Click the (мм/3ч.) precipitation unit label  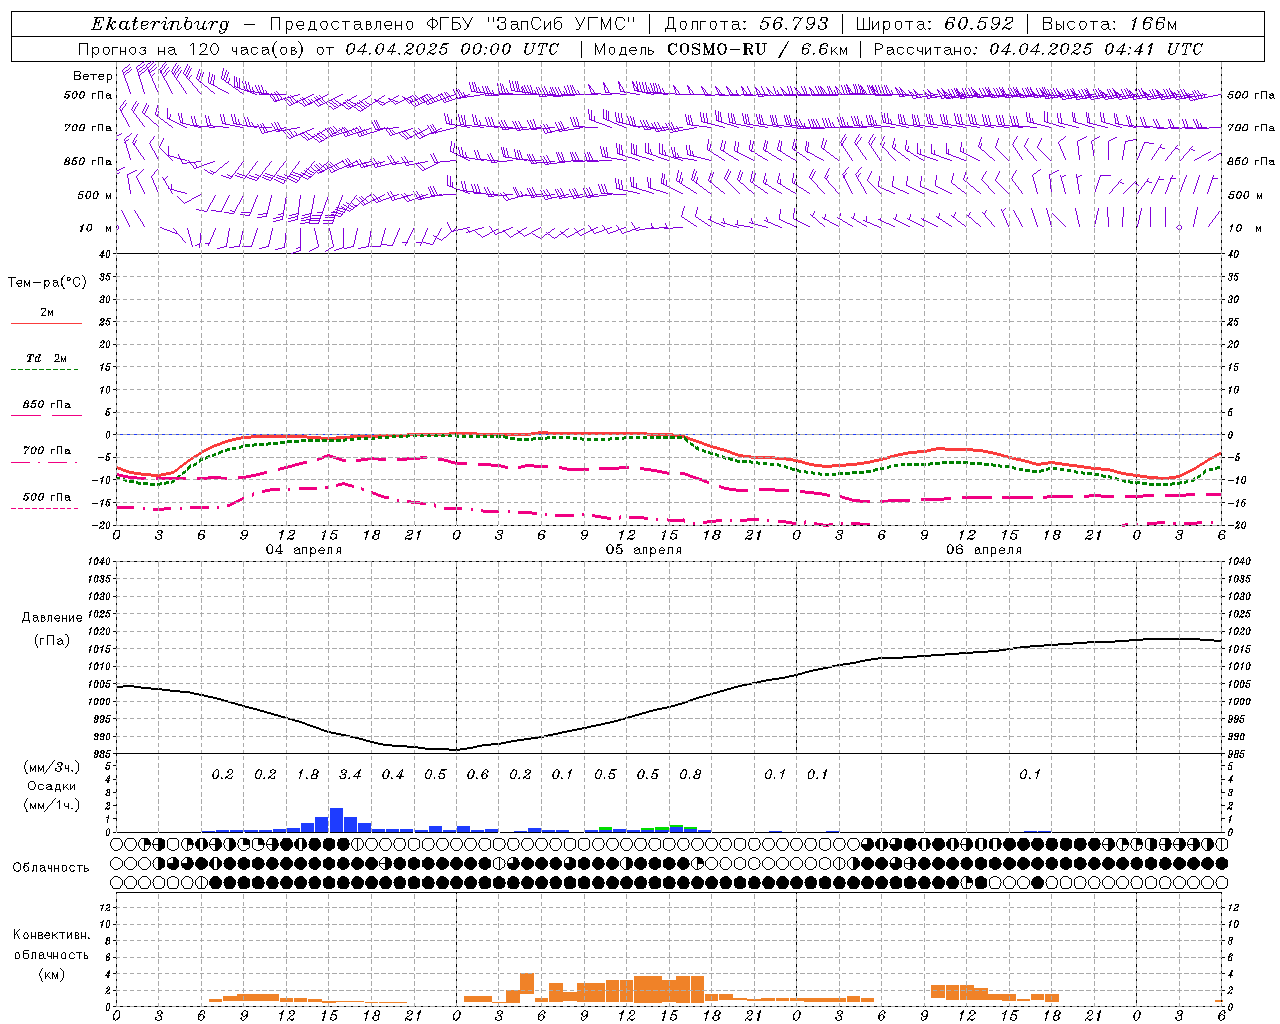point(52,767)
